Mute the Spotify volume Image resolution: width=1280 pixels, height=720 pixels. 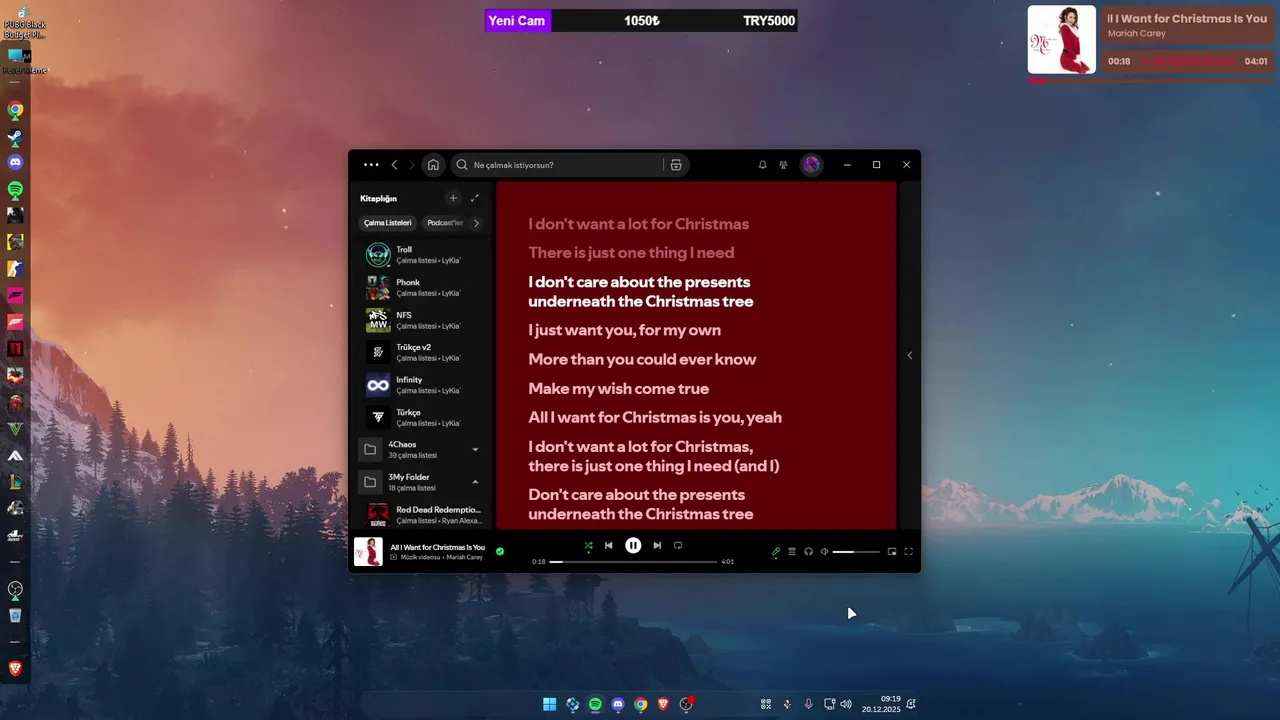tap(824, 551)
